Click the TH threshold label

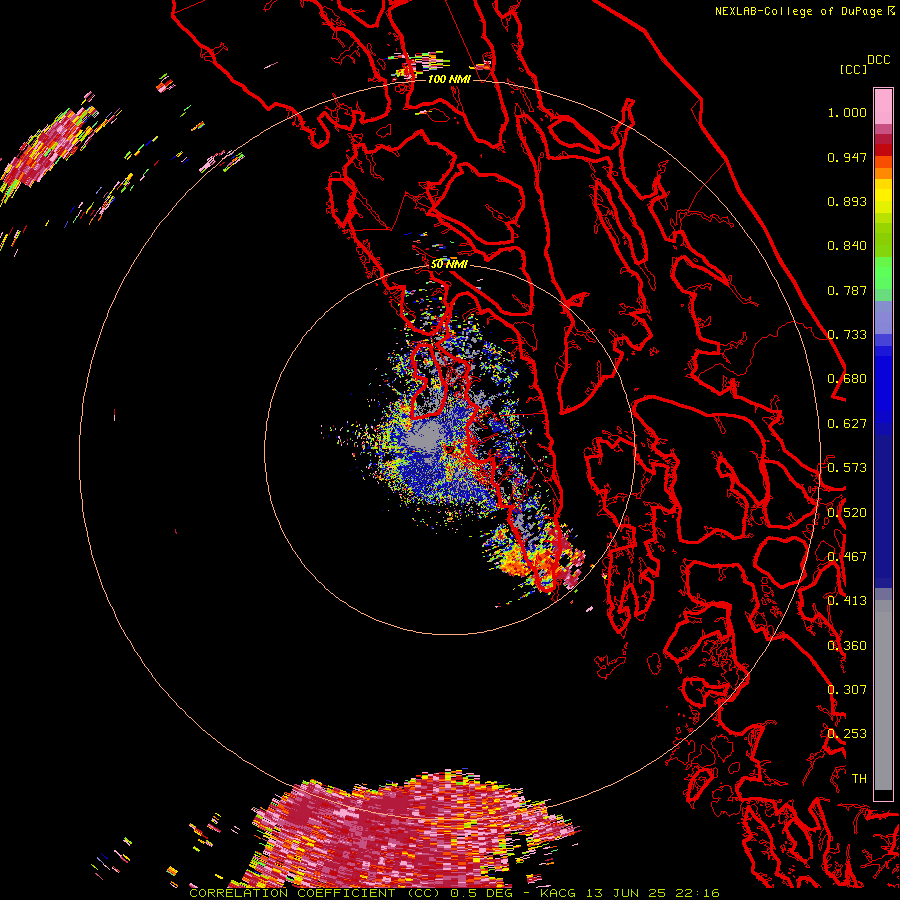[x=859, y=779]
